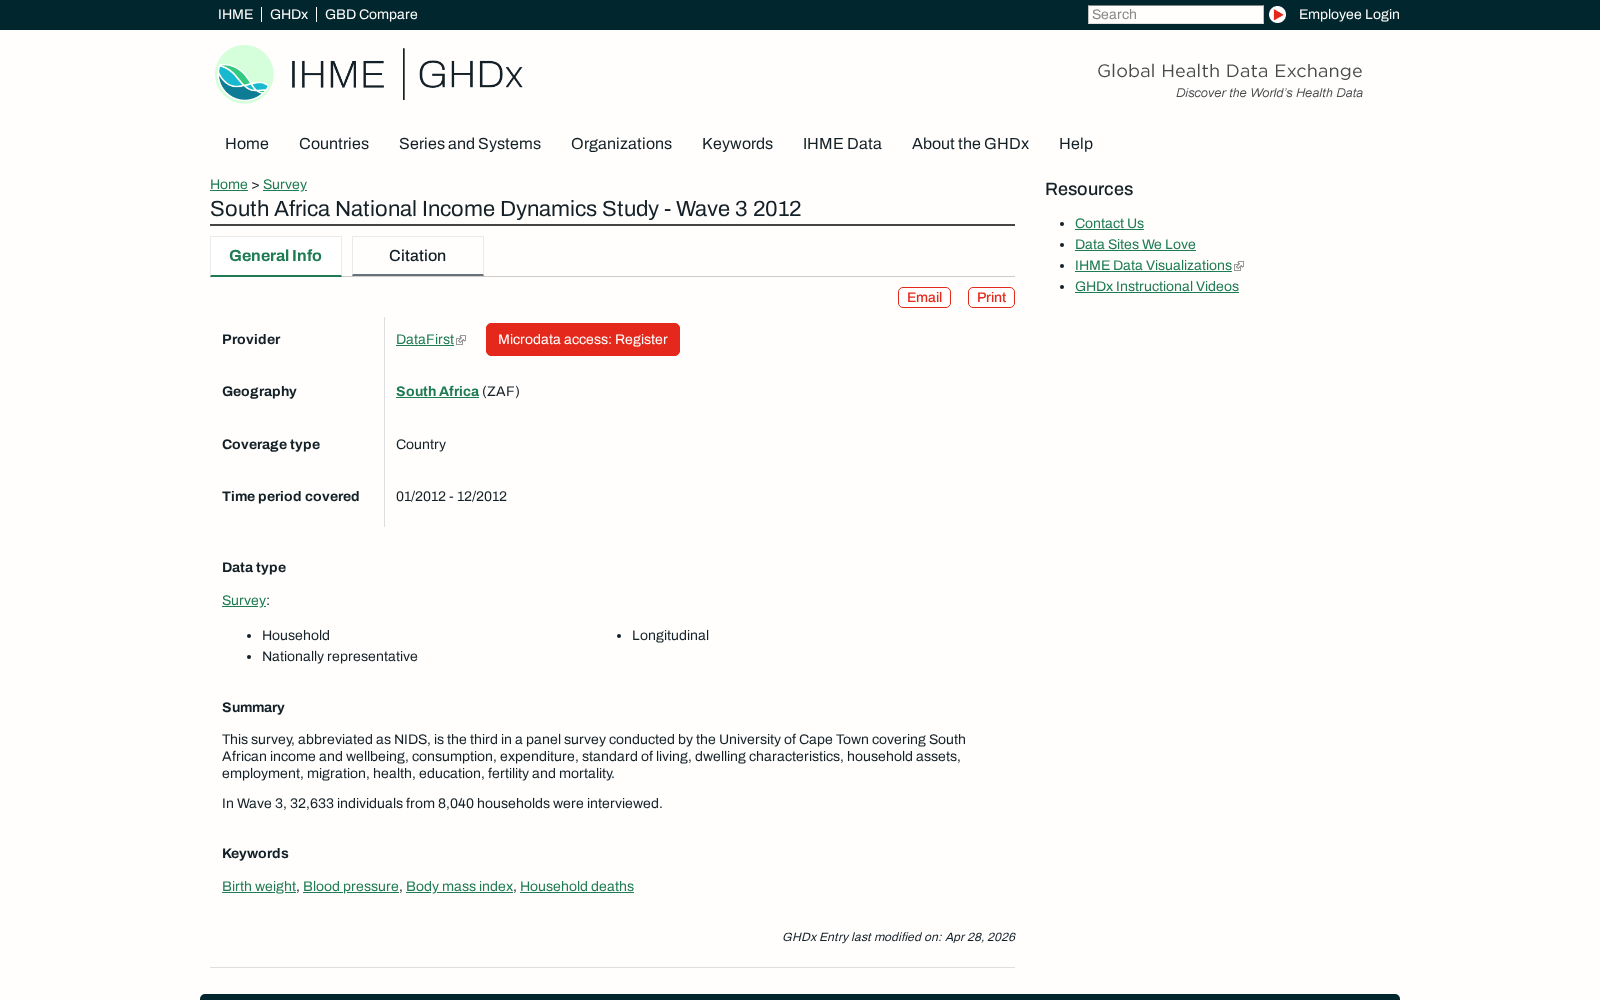Click the Global Health Data Exchange tagline
This screenshot has width=1600, height=1000.
click(x=1230, y=71)
